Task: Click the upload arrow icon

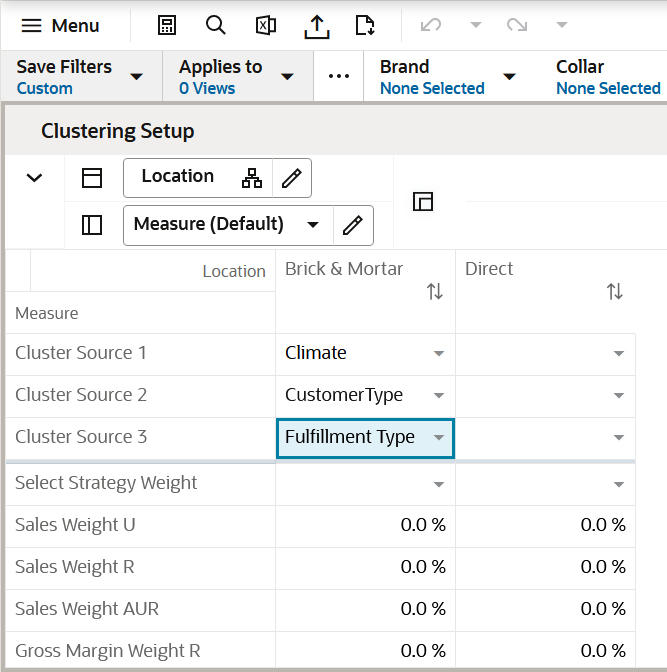Action: click(316, 25)
